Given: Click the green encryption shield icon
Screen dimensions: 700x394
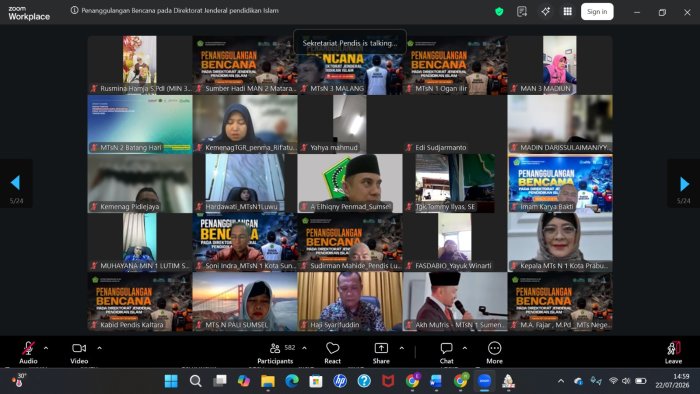Looking at the screenshot, I should pyautogui.click(x=499, y=12).
